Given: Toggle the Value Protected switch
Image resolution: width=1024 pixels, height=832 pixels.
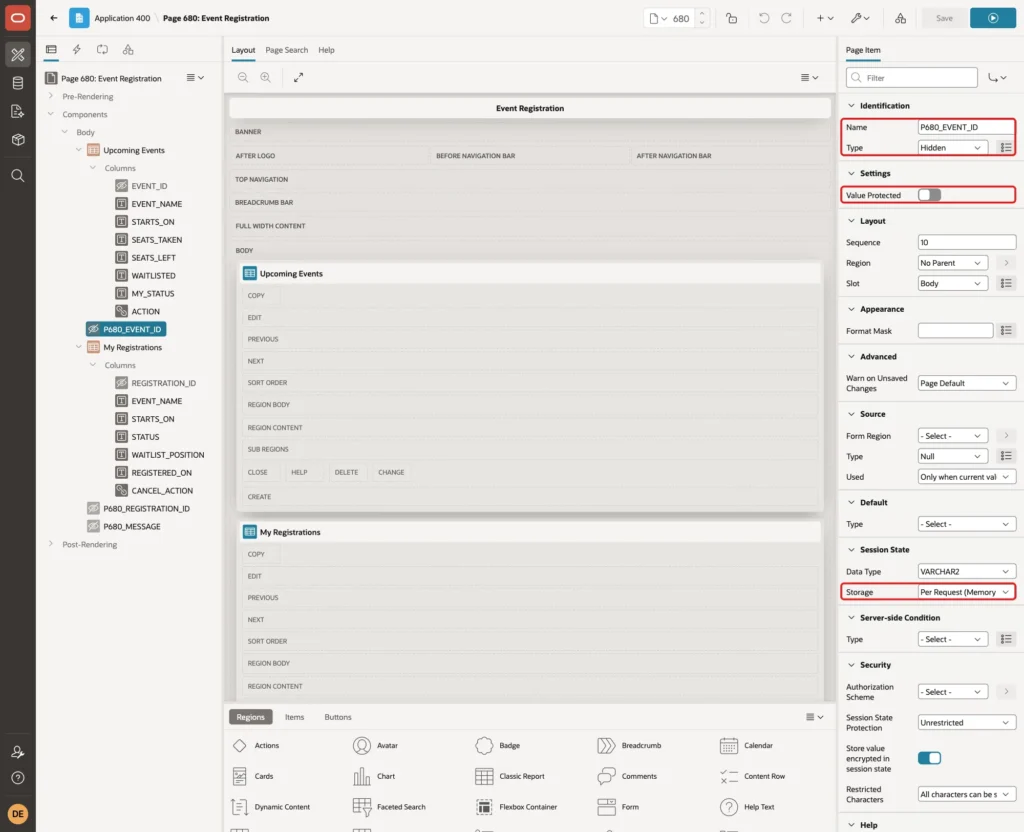Looking at the screenshot, I should tap(929, 195).
